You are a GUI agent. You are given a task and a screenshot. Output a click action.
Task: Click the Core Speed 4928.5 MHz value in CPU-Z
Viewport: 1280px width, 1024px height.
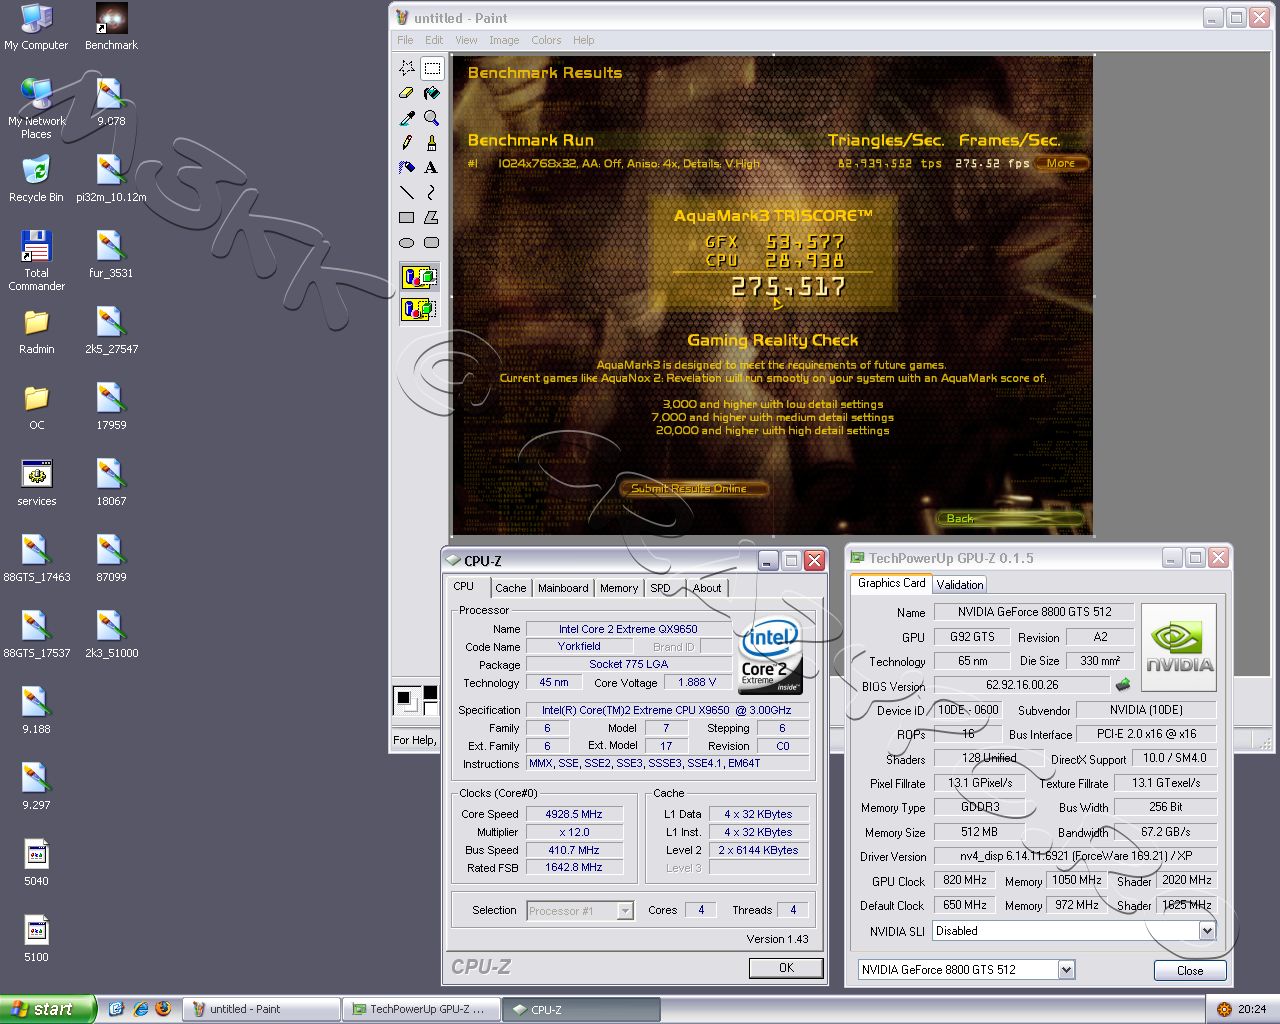[574, 814]
